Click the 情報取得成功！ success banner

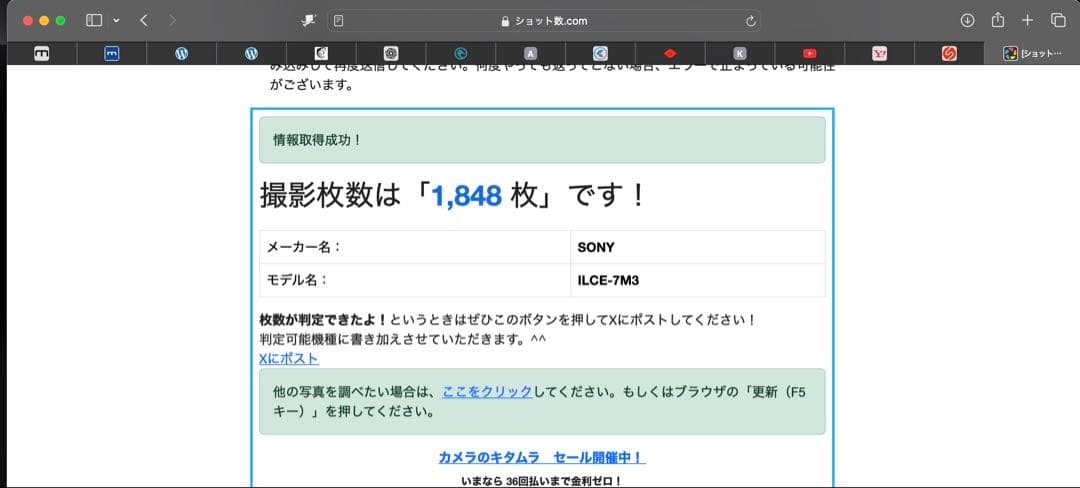point(542,140)
